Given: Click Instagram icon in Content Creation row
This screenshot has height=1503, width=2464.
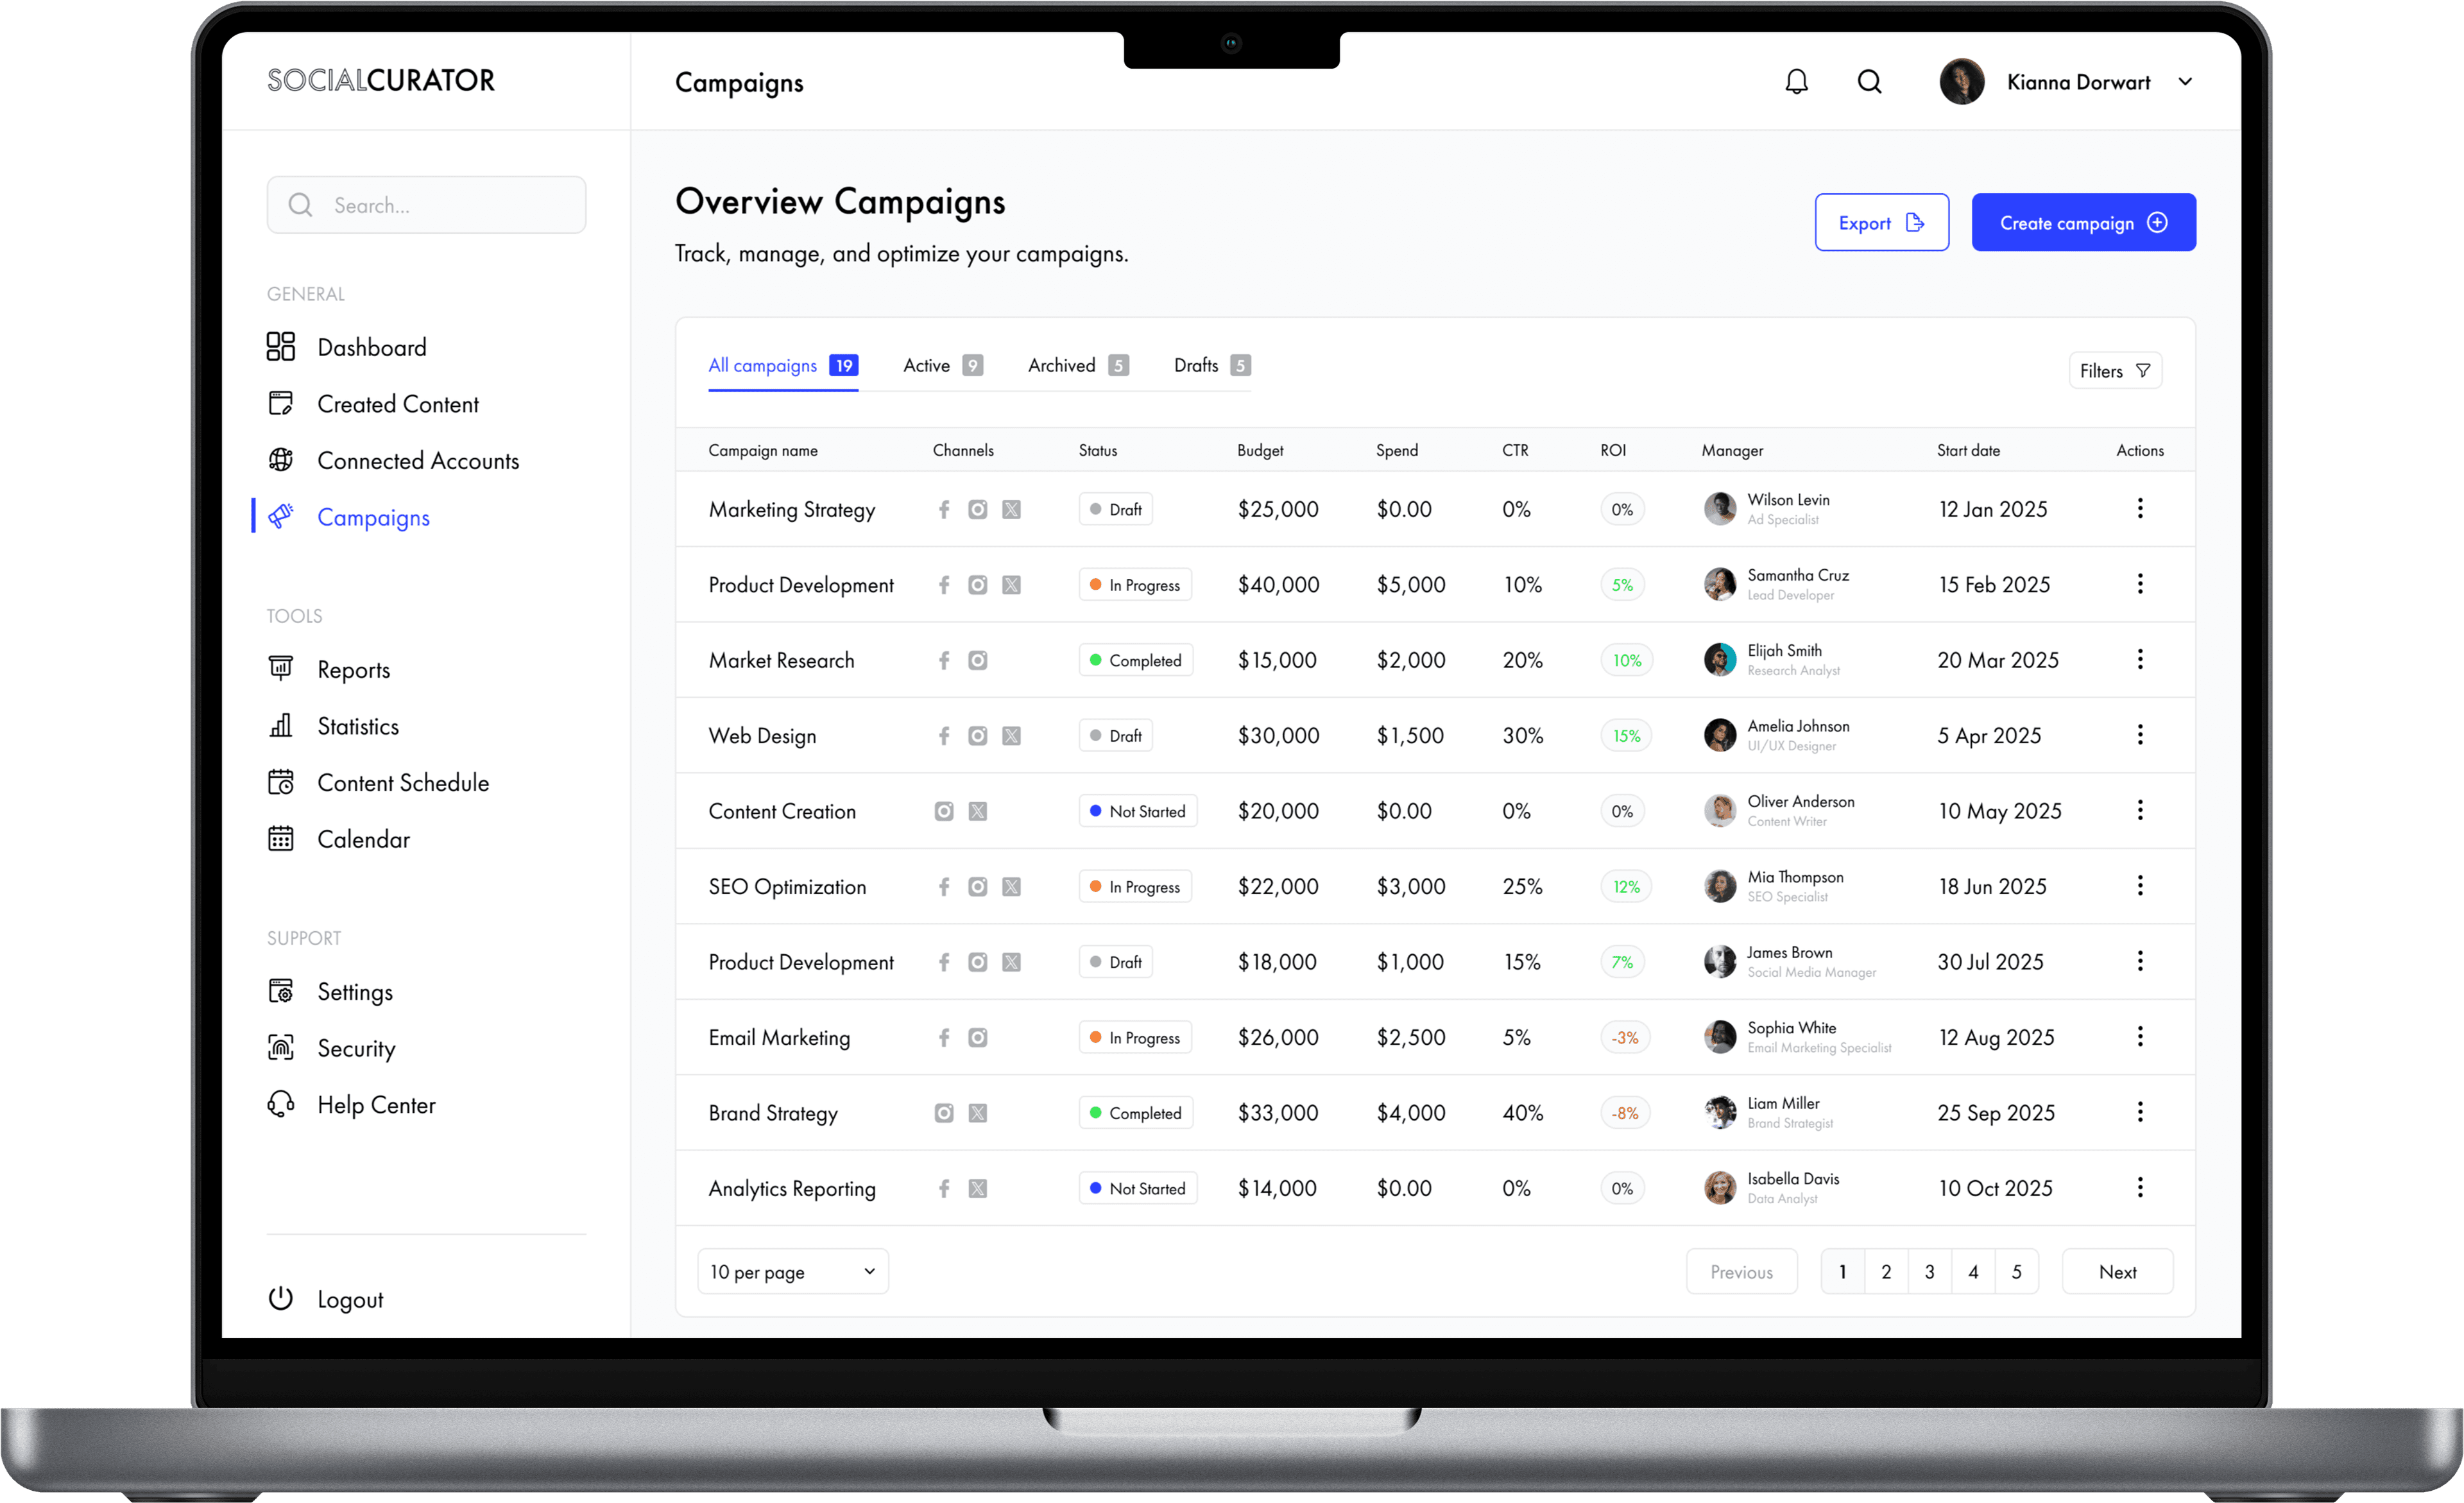Looking at the screenshot, I should click(943, 811).
